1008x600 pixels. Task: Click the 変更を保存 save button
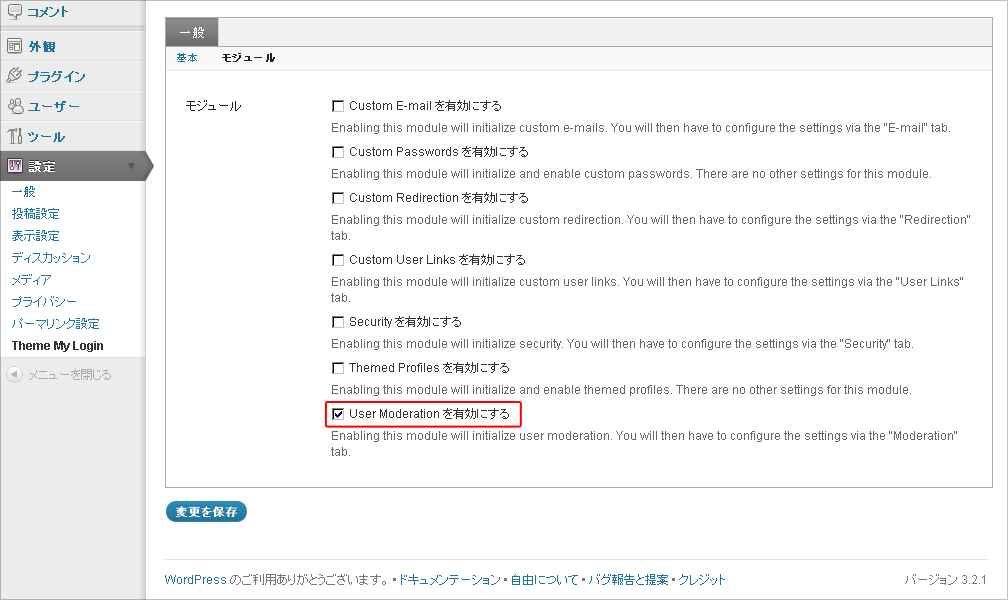206,512
